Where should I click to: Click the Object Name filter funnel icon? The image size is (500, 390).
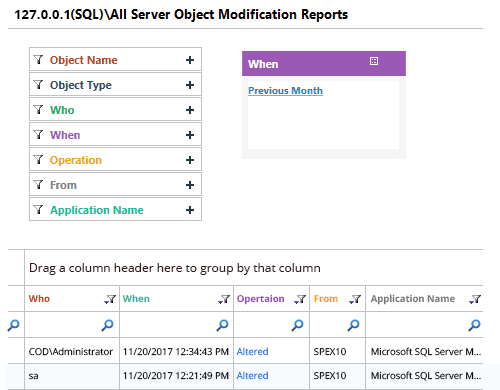pos(39,60)
